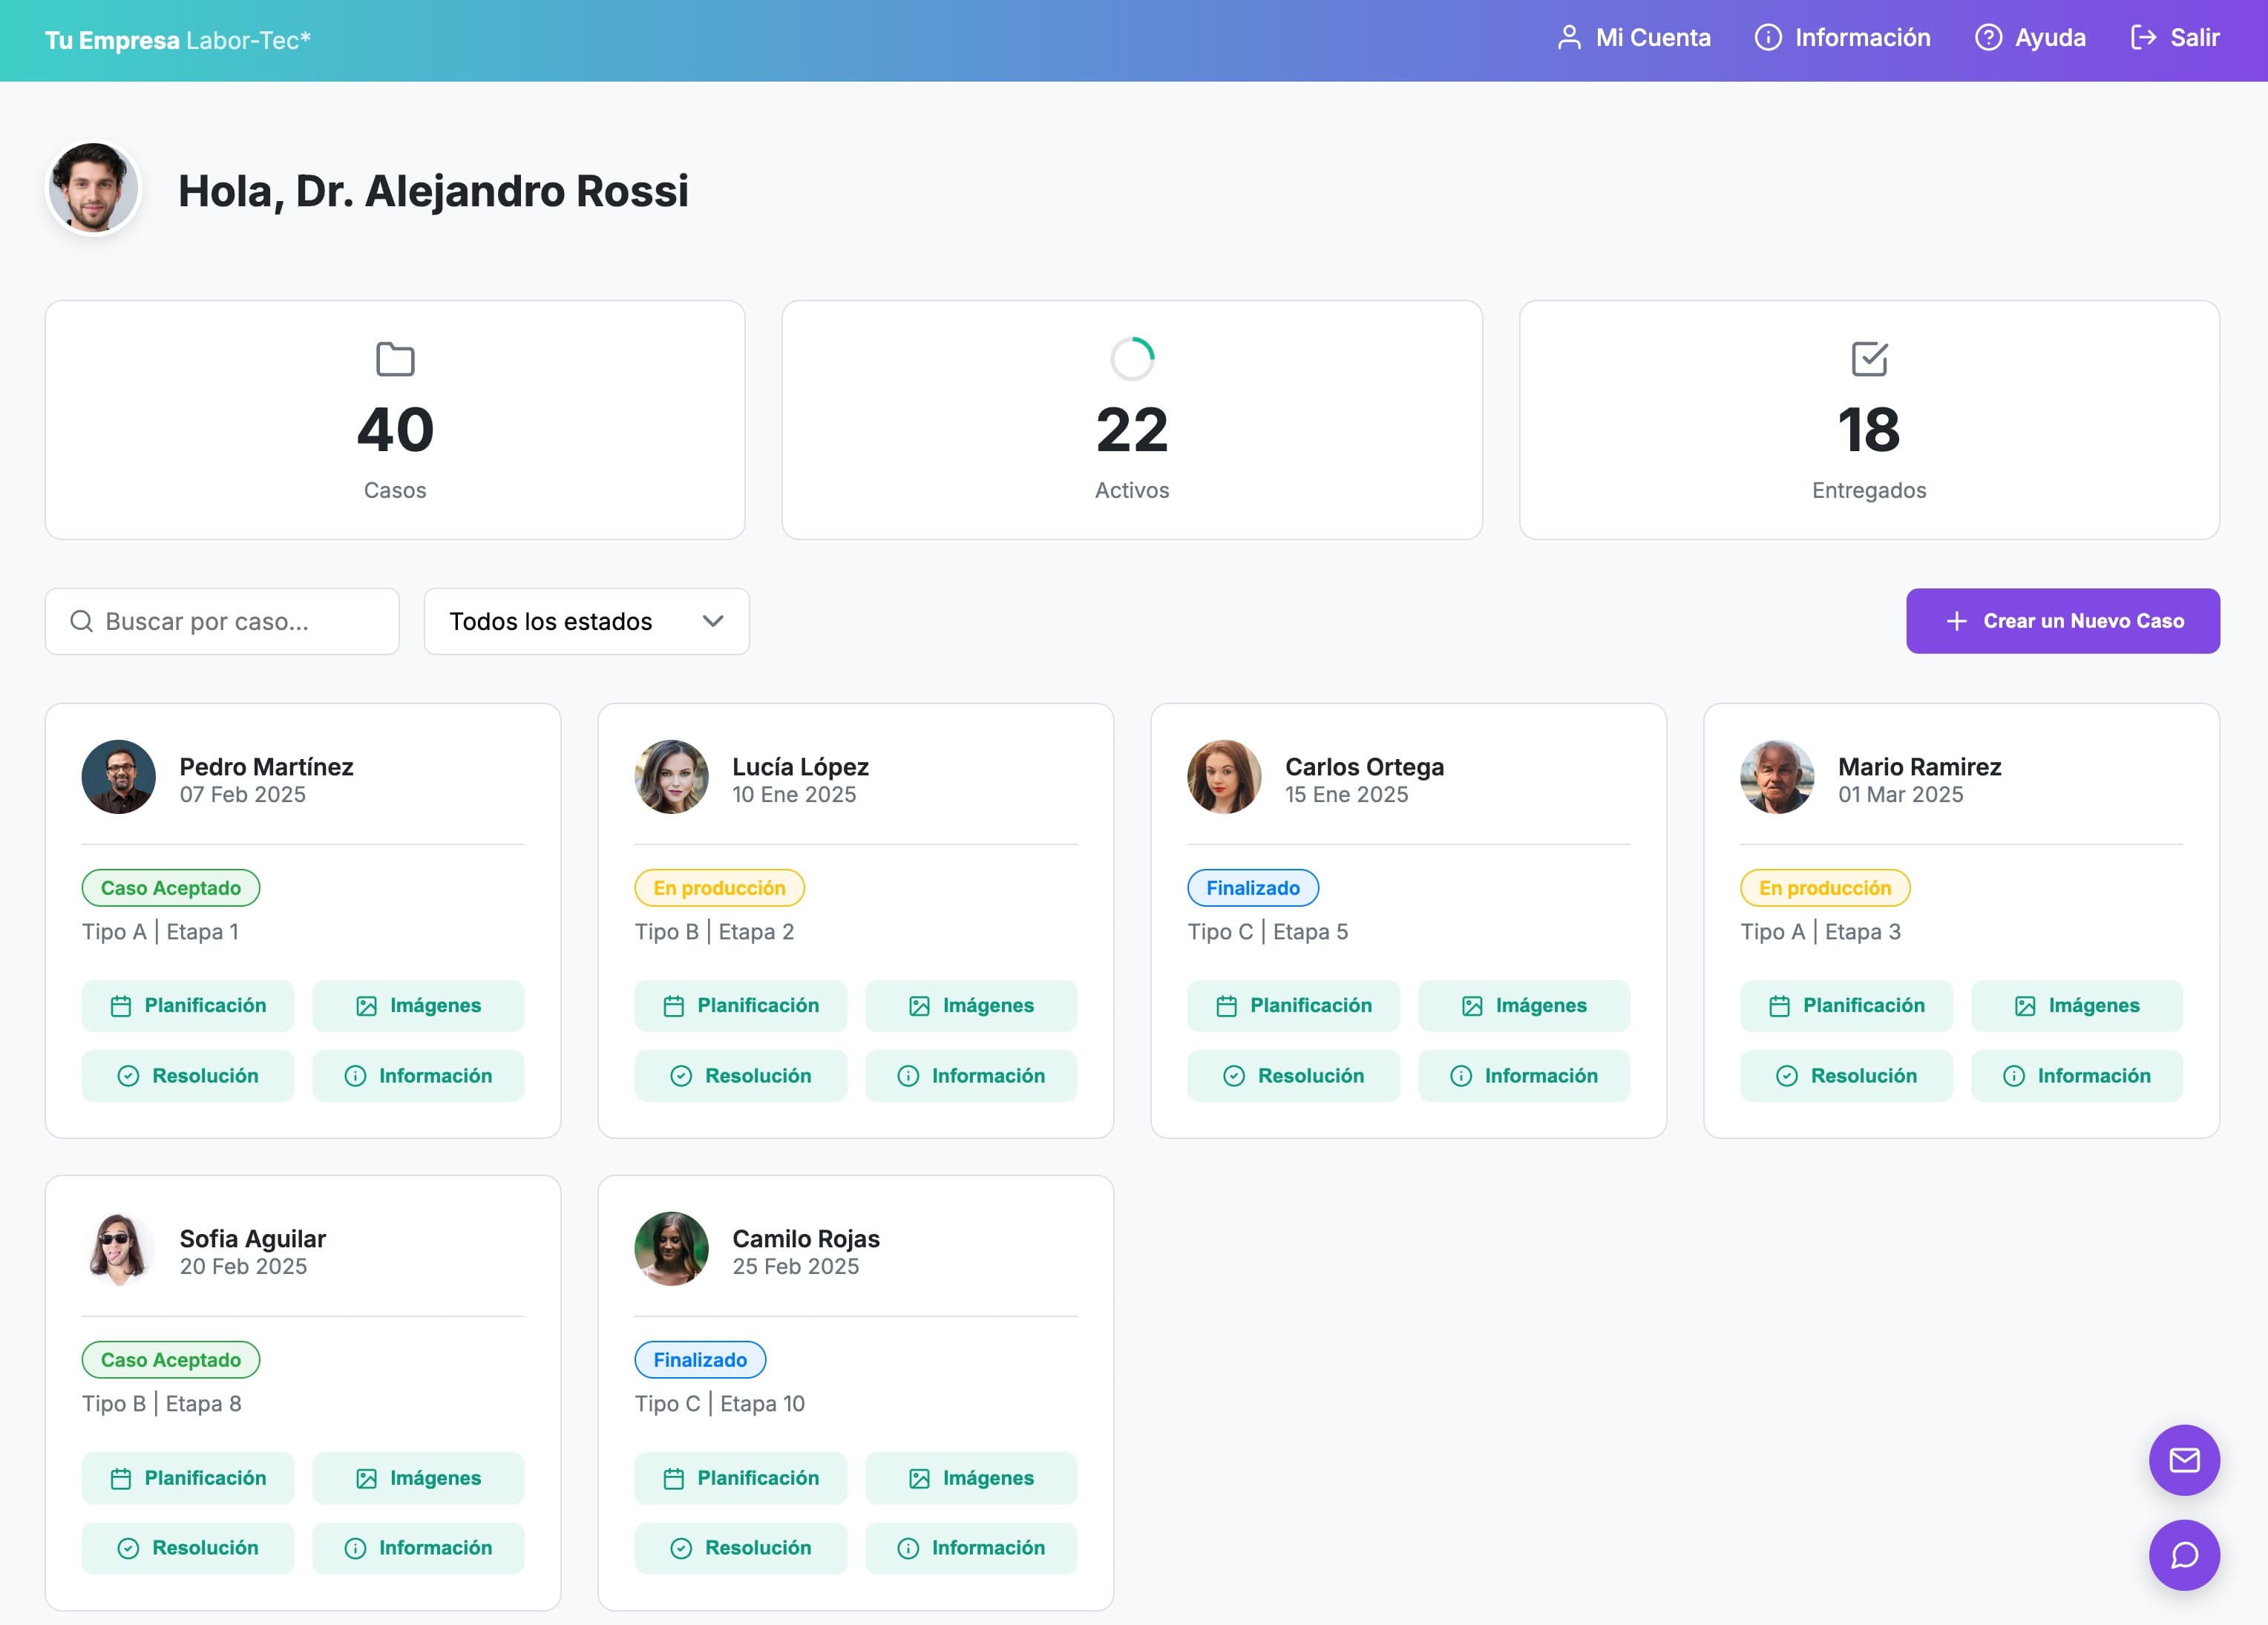Open Resolución for Camilo Rojas

point(740,1547)
